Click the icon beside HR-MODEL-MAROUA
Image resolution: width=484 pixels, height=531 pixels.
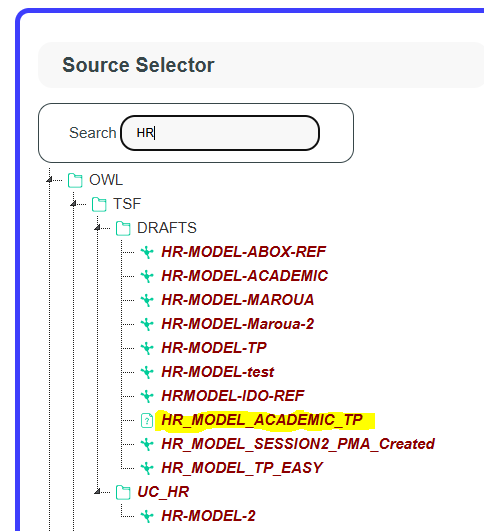147,300
